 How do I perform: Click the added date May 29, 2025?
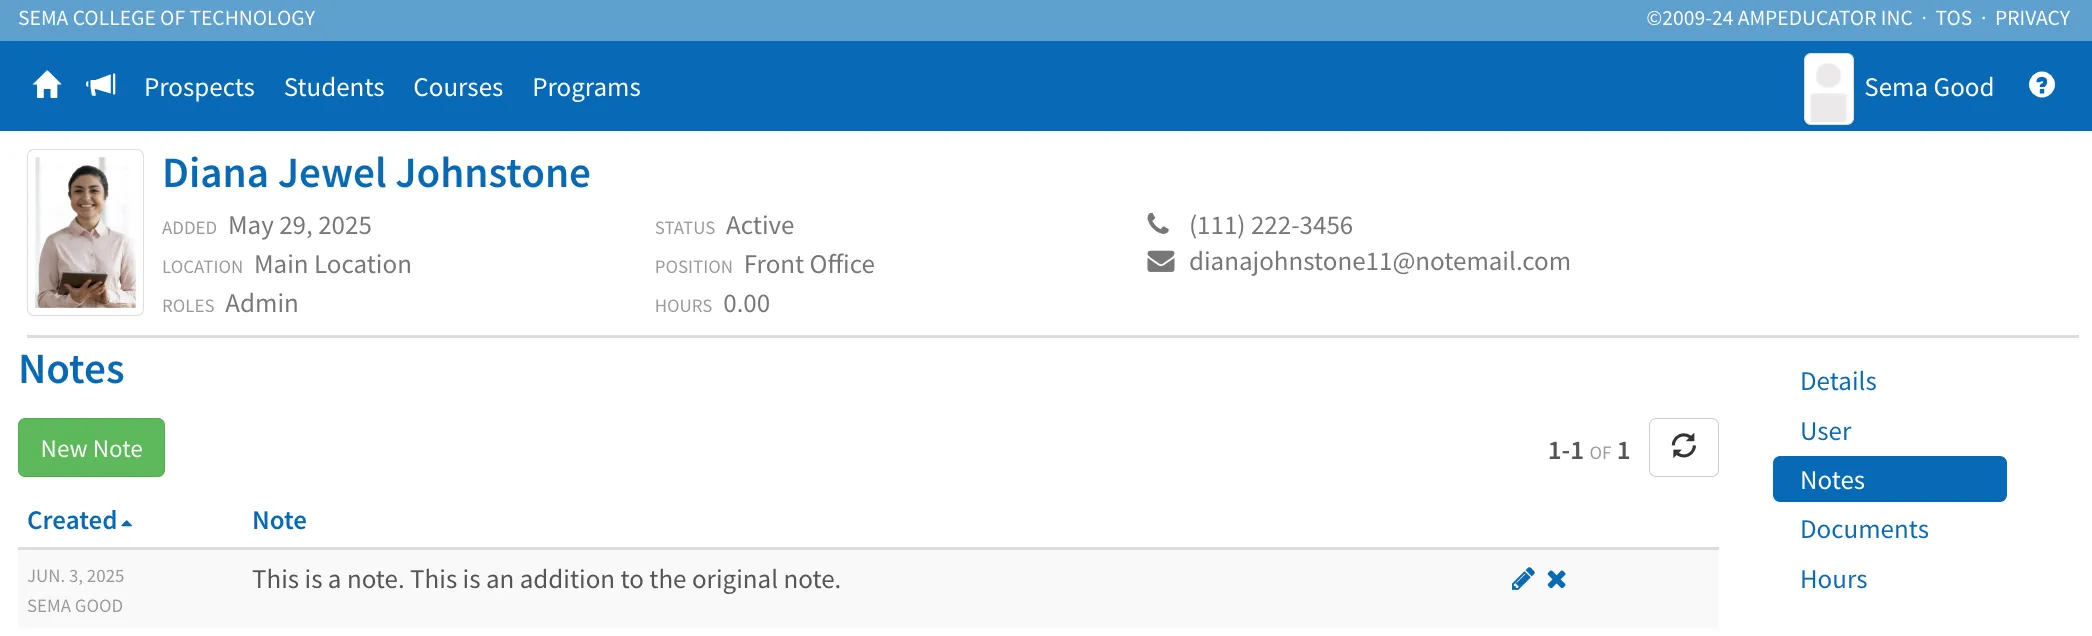point(300,225)
